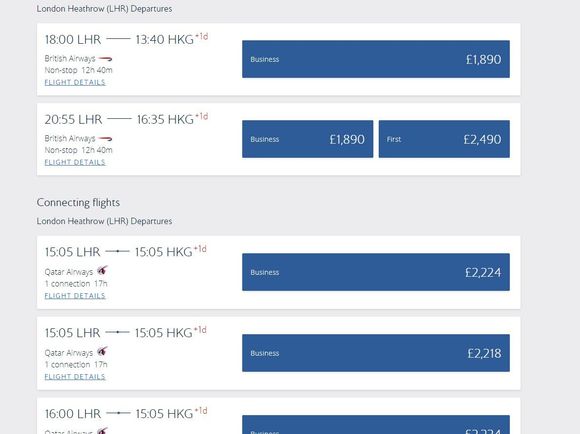Open Flight Details for 18:00 LHR flight
Image resolution: width=580 pixels, height=434 pixels.
click(75, 83)
